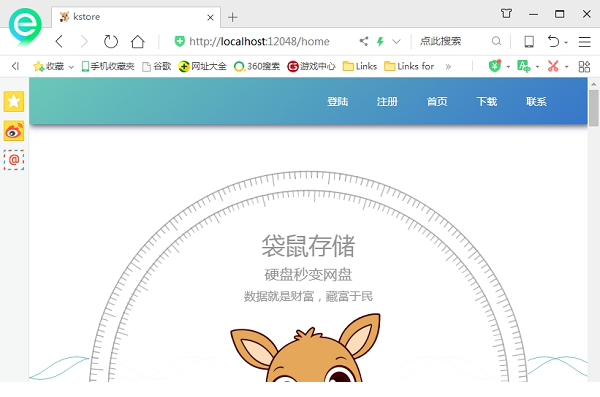This screenshot has width=600, height=397.
Task: Open the Weibo sidebar icon
Action: pos(14,131)
